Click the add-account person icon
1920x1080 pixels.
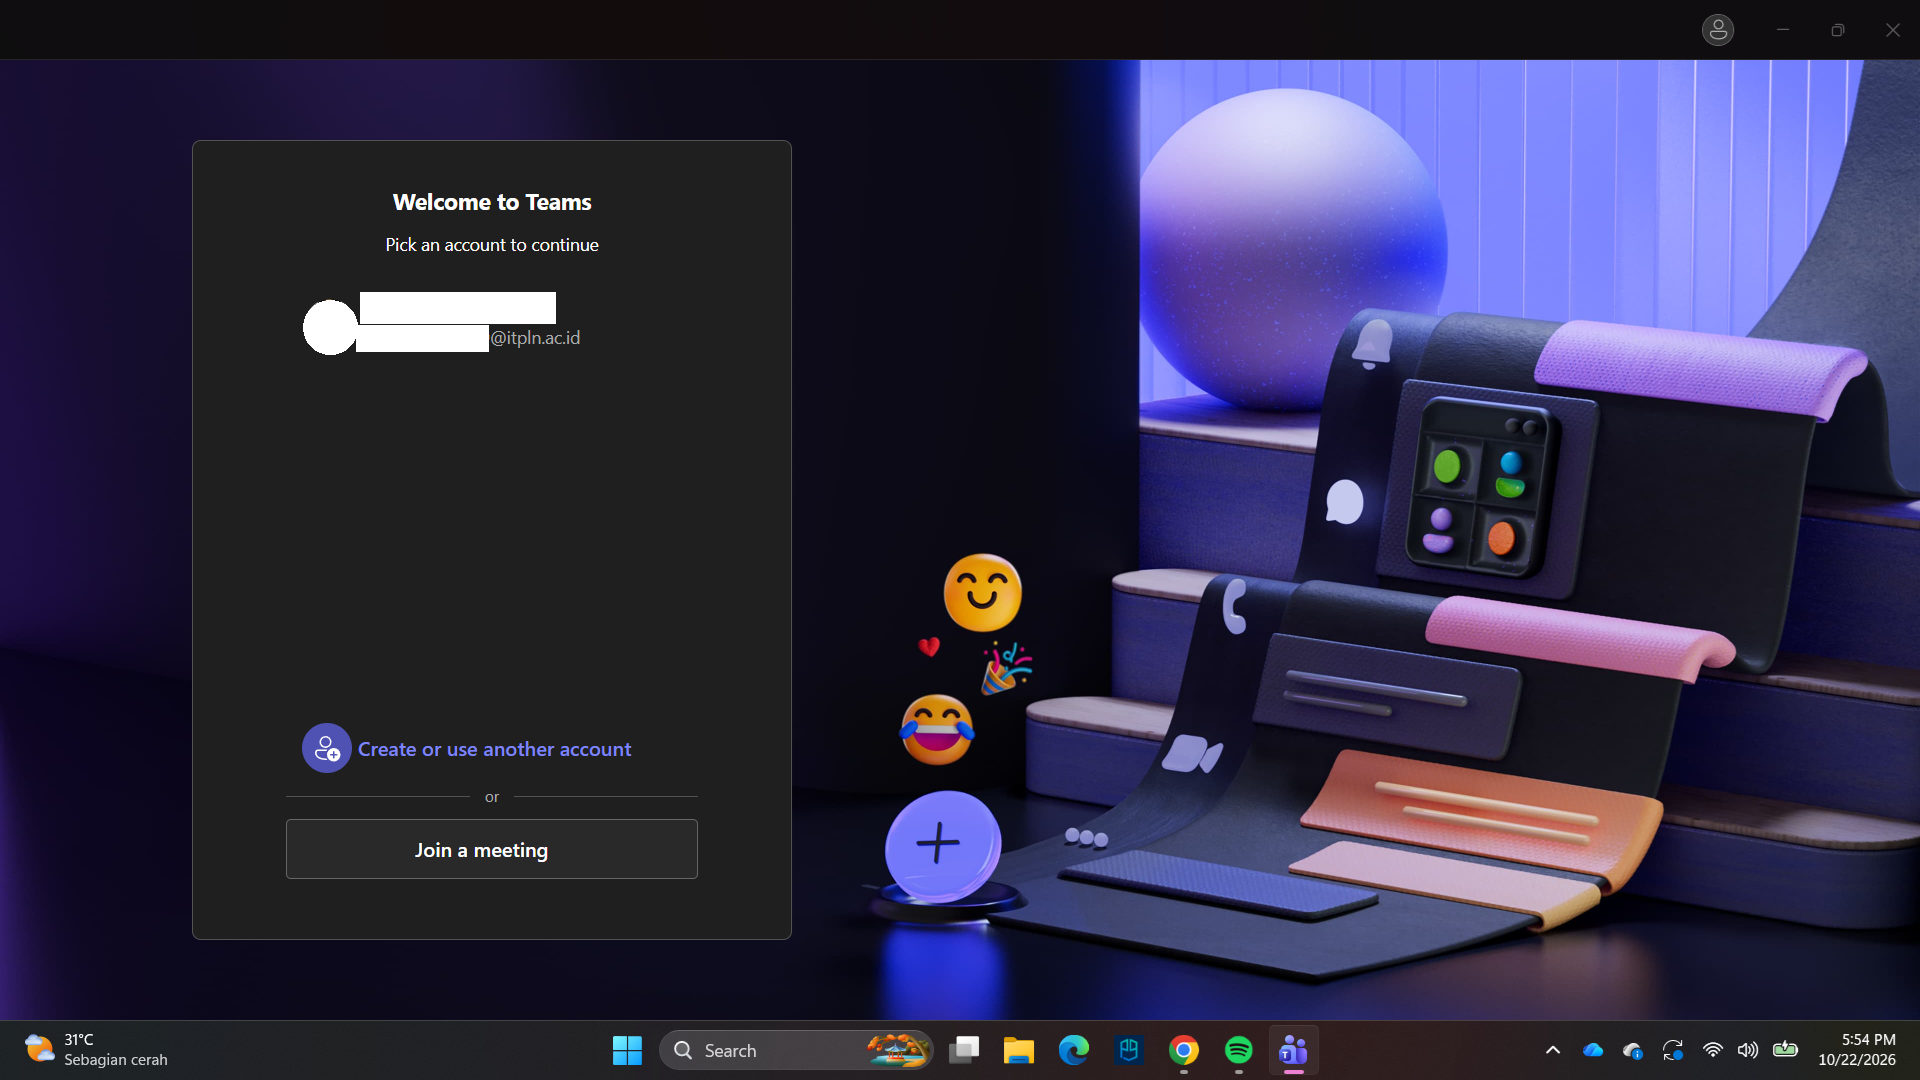coord(327,748)
